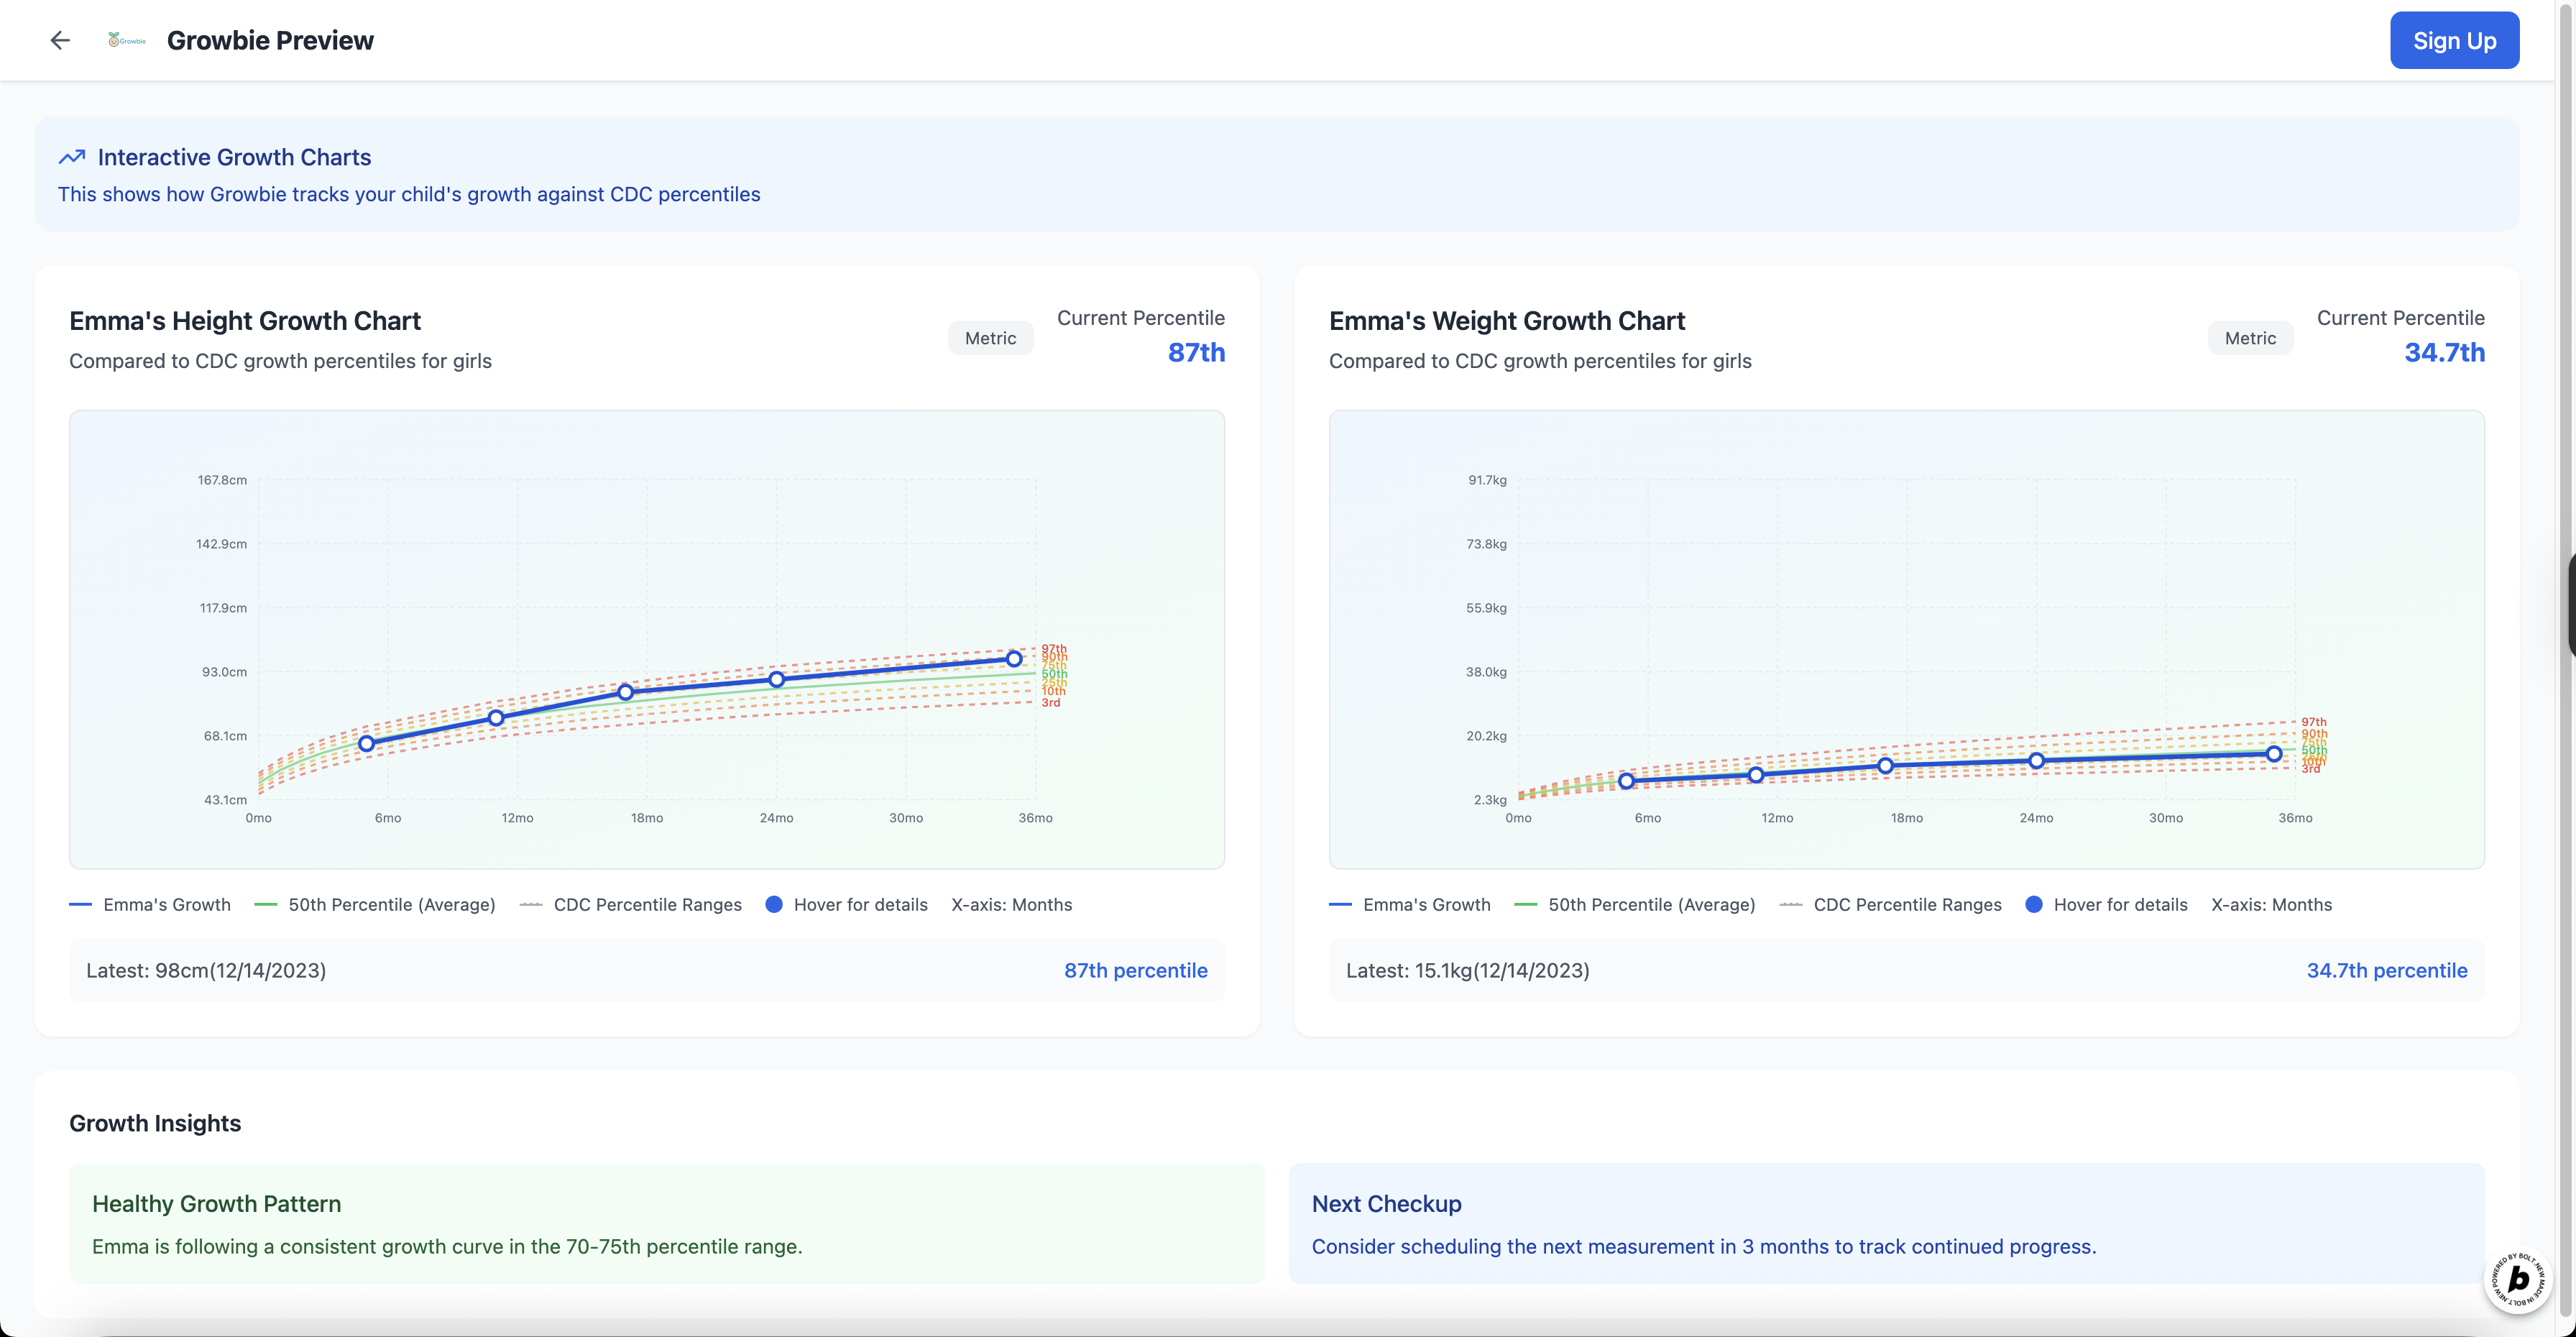
Task: Click the trending-up Interactive Growth Charts icon
Action: 72,157
